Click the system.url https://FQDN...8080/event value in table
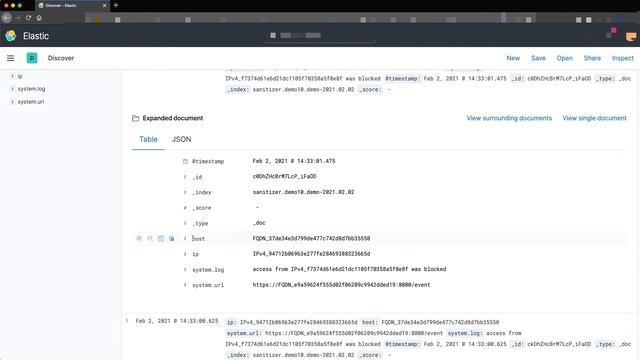Image resolution: width=640 pixels, height=360 pixels. pyautogui.click(x=341, y=284)
